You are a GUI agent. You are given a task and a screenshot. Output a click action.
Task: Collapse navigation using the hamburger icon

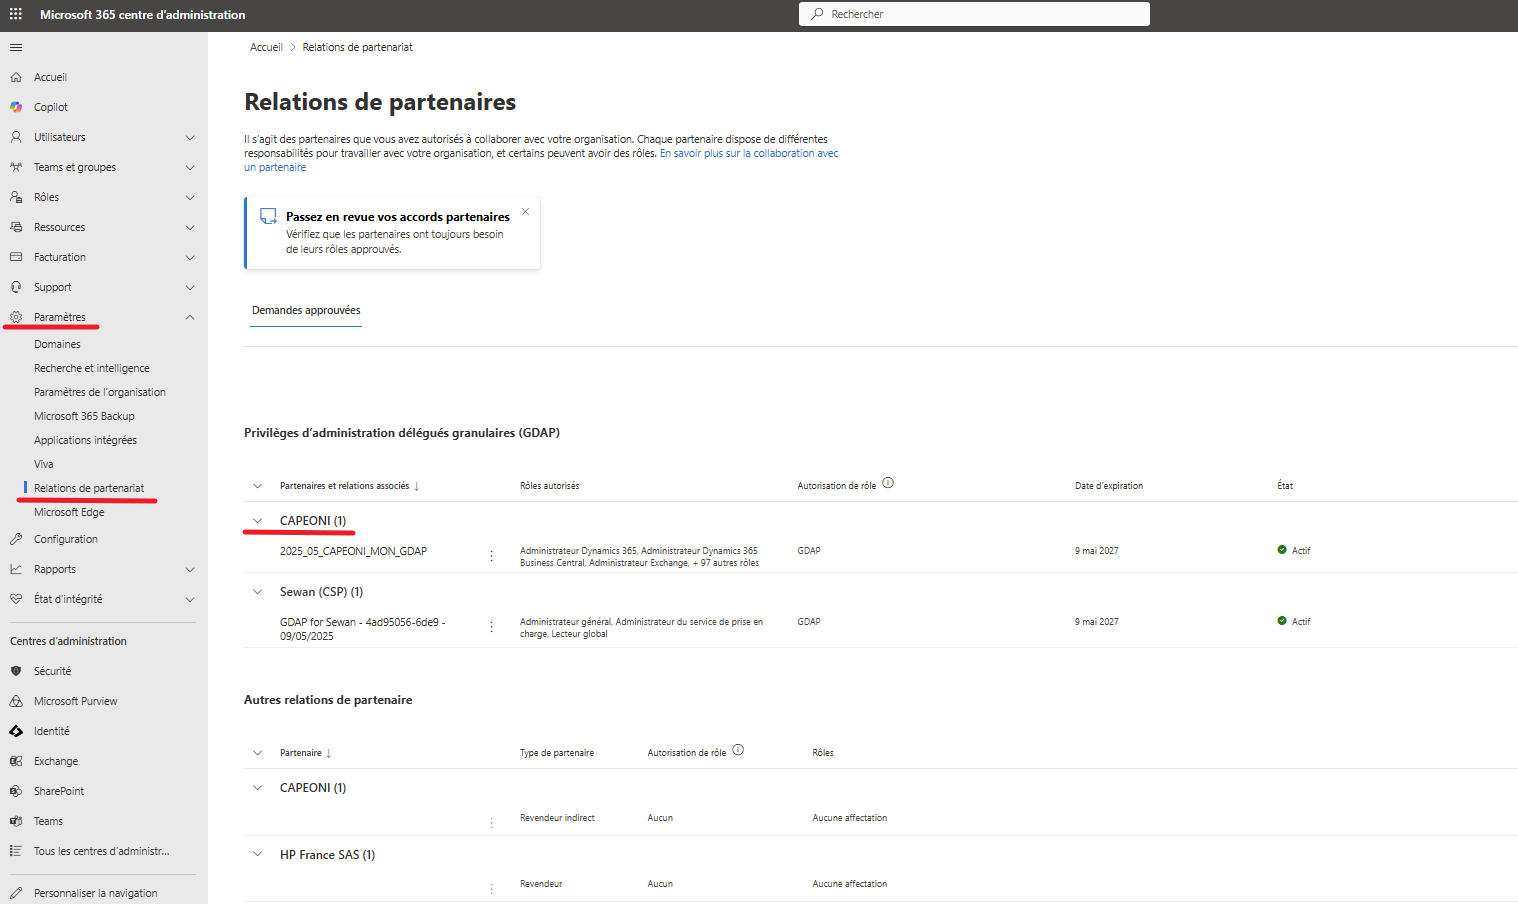coord(16,47)
